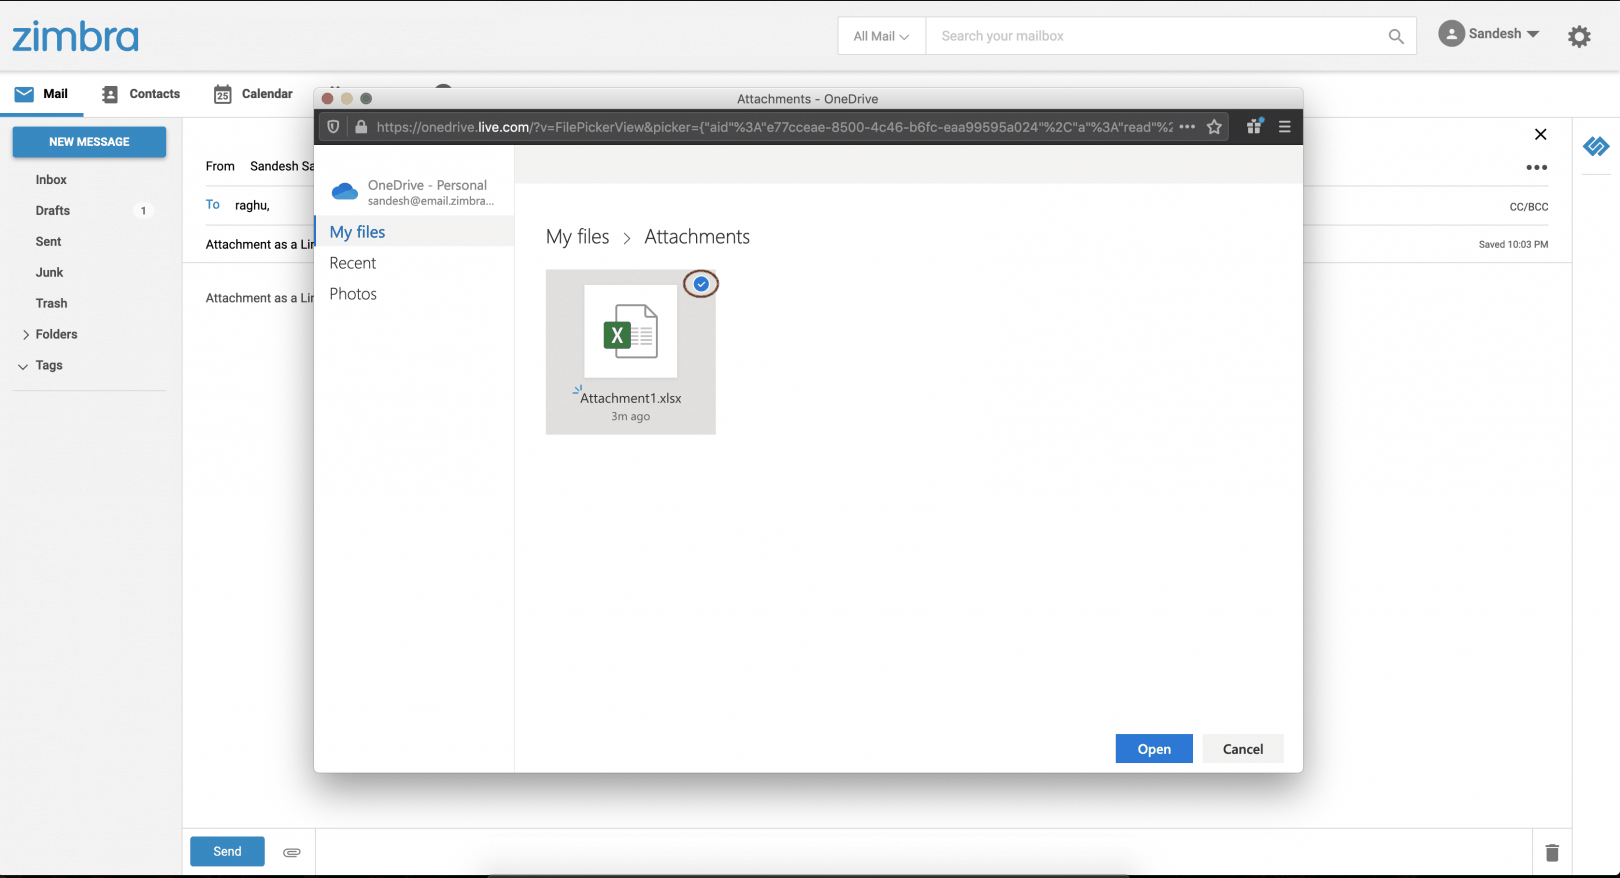Click the Calendar icon
The width and height of the screenshot is (1620, 878).
[223, 94]
